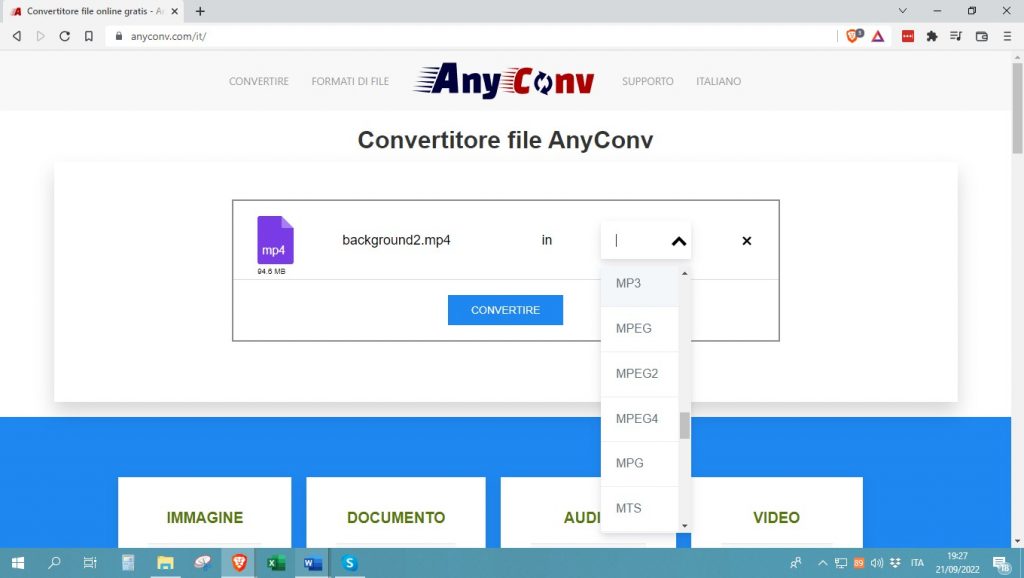Remove background2.mp4 with the X icon
1024x578 pixels.
[746, 241]
